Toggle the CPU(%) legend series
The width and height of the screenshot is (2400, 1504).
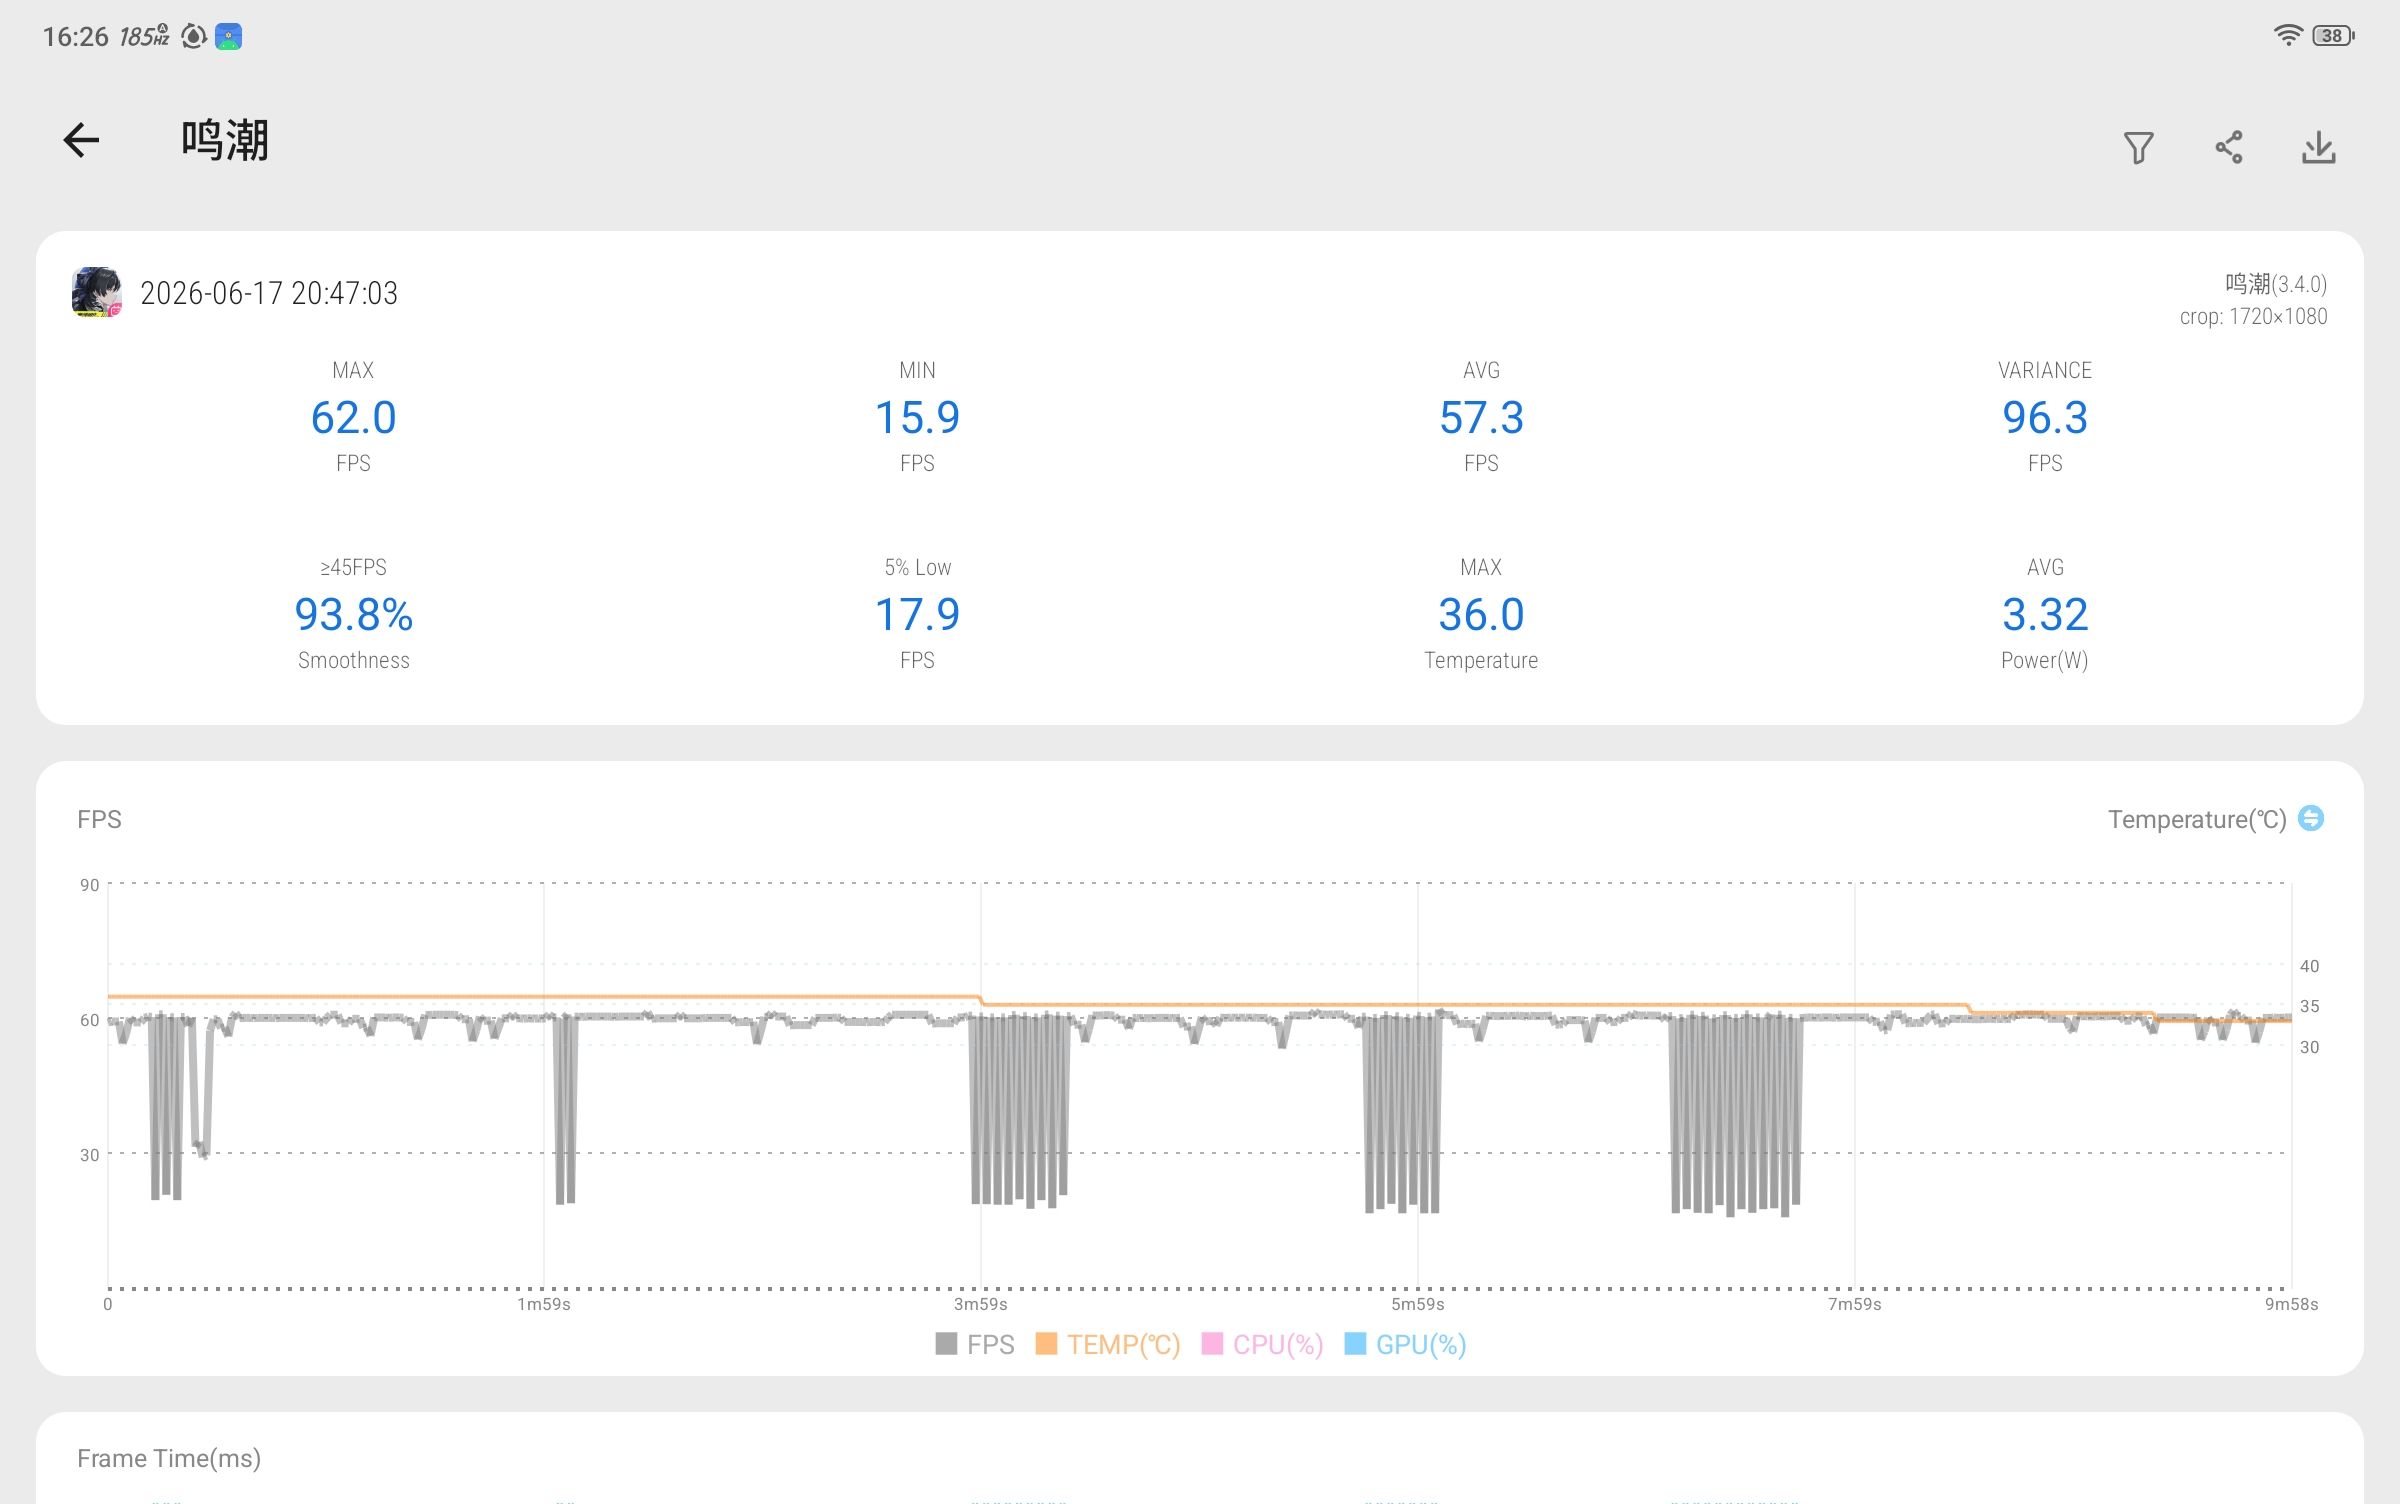coord(1262,1344)
